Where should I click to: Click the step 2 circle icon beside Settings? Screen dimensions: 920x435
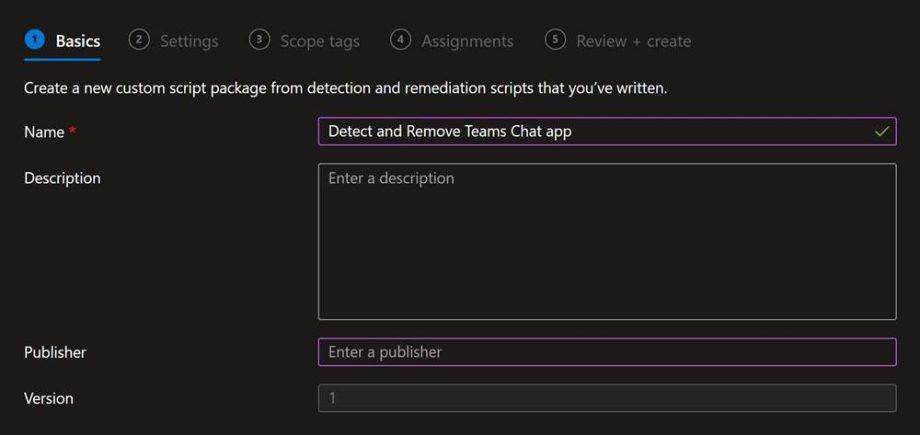click(x=139, y=40)
